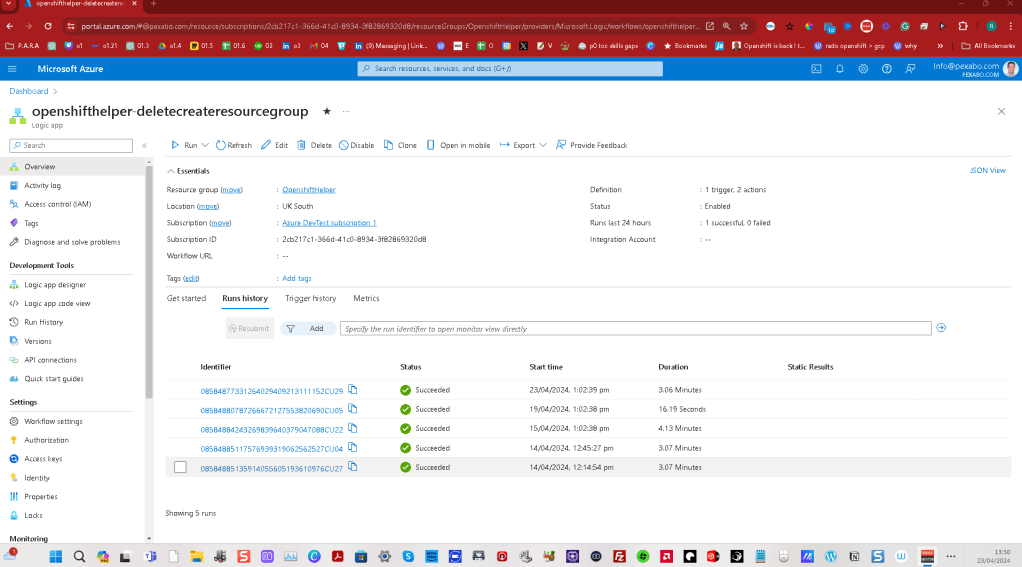Open taskbar Search magnifier
1022x567 pixels.
(79, 557)
